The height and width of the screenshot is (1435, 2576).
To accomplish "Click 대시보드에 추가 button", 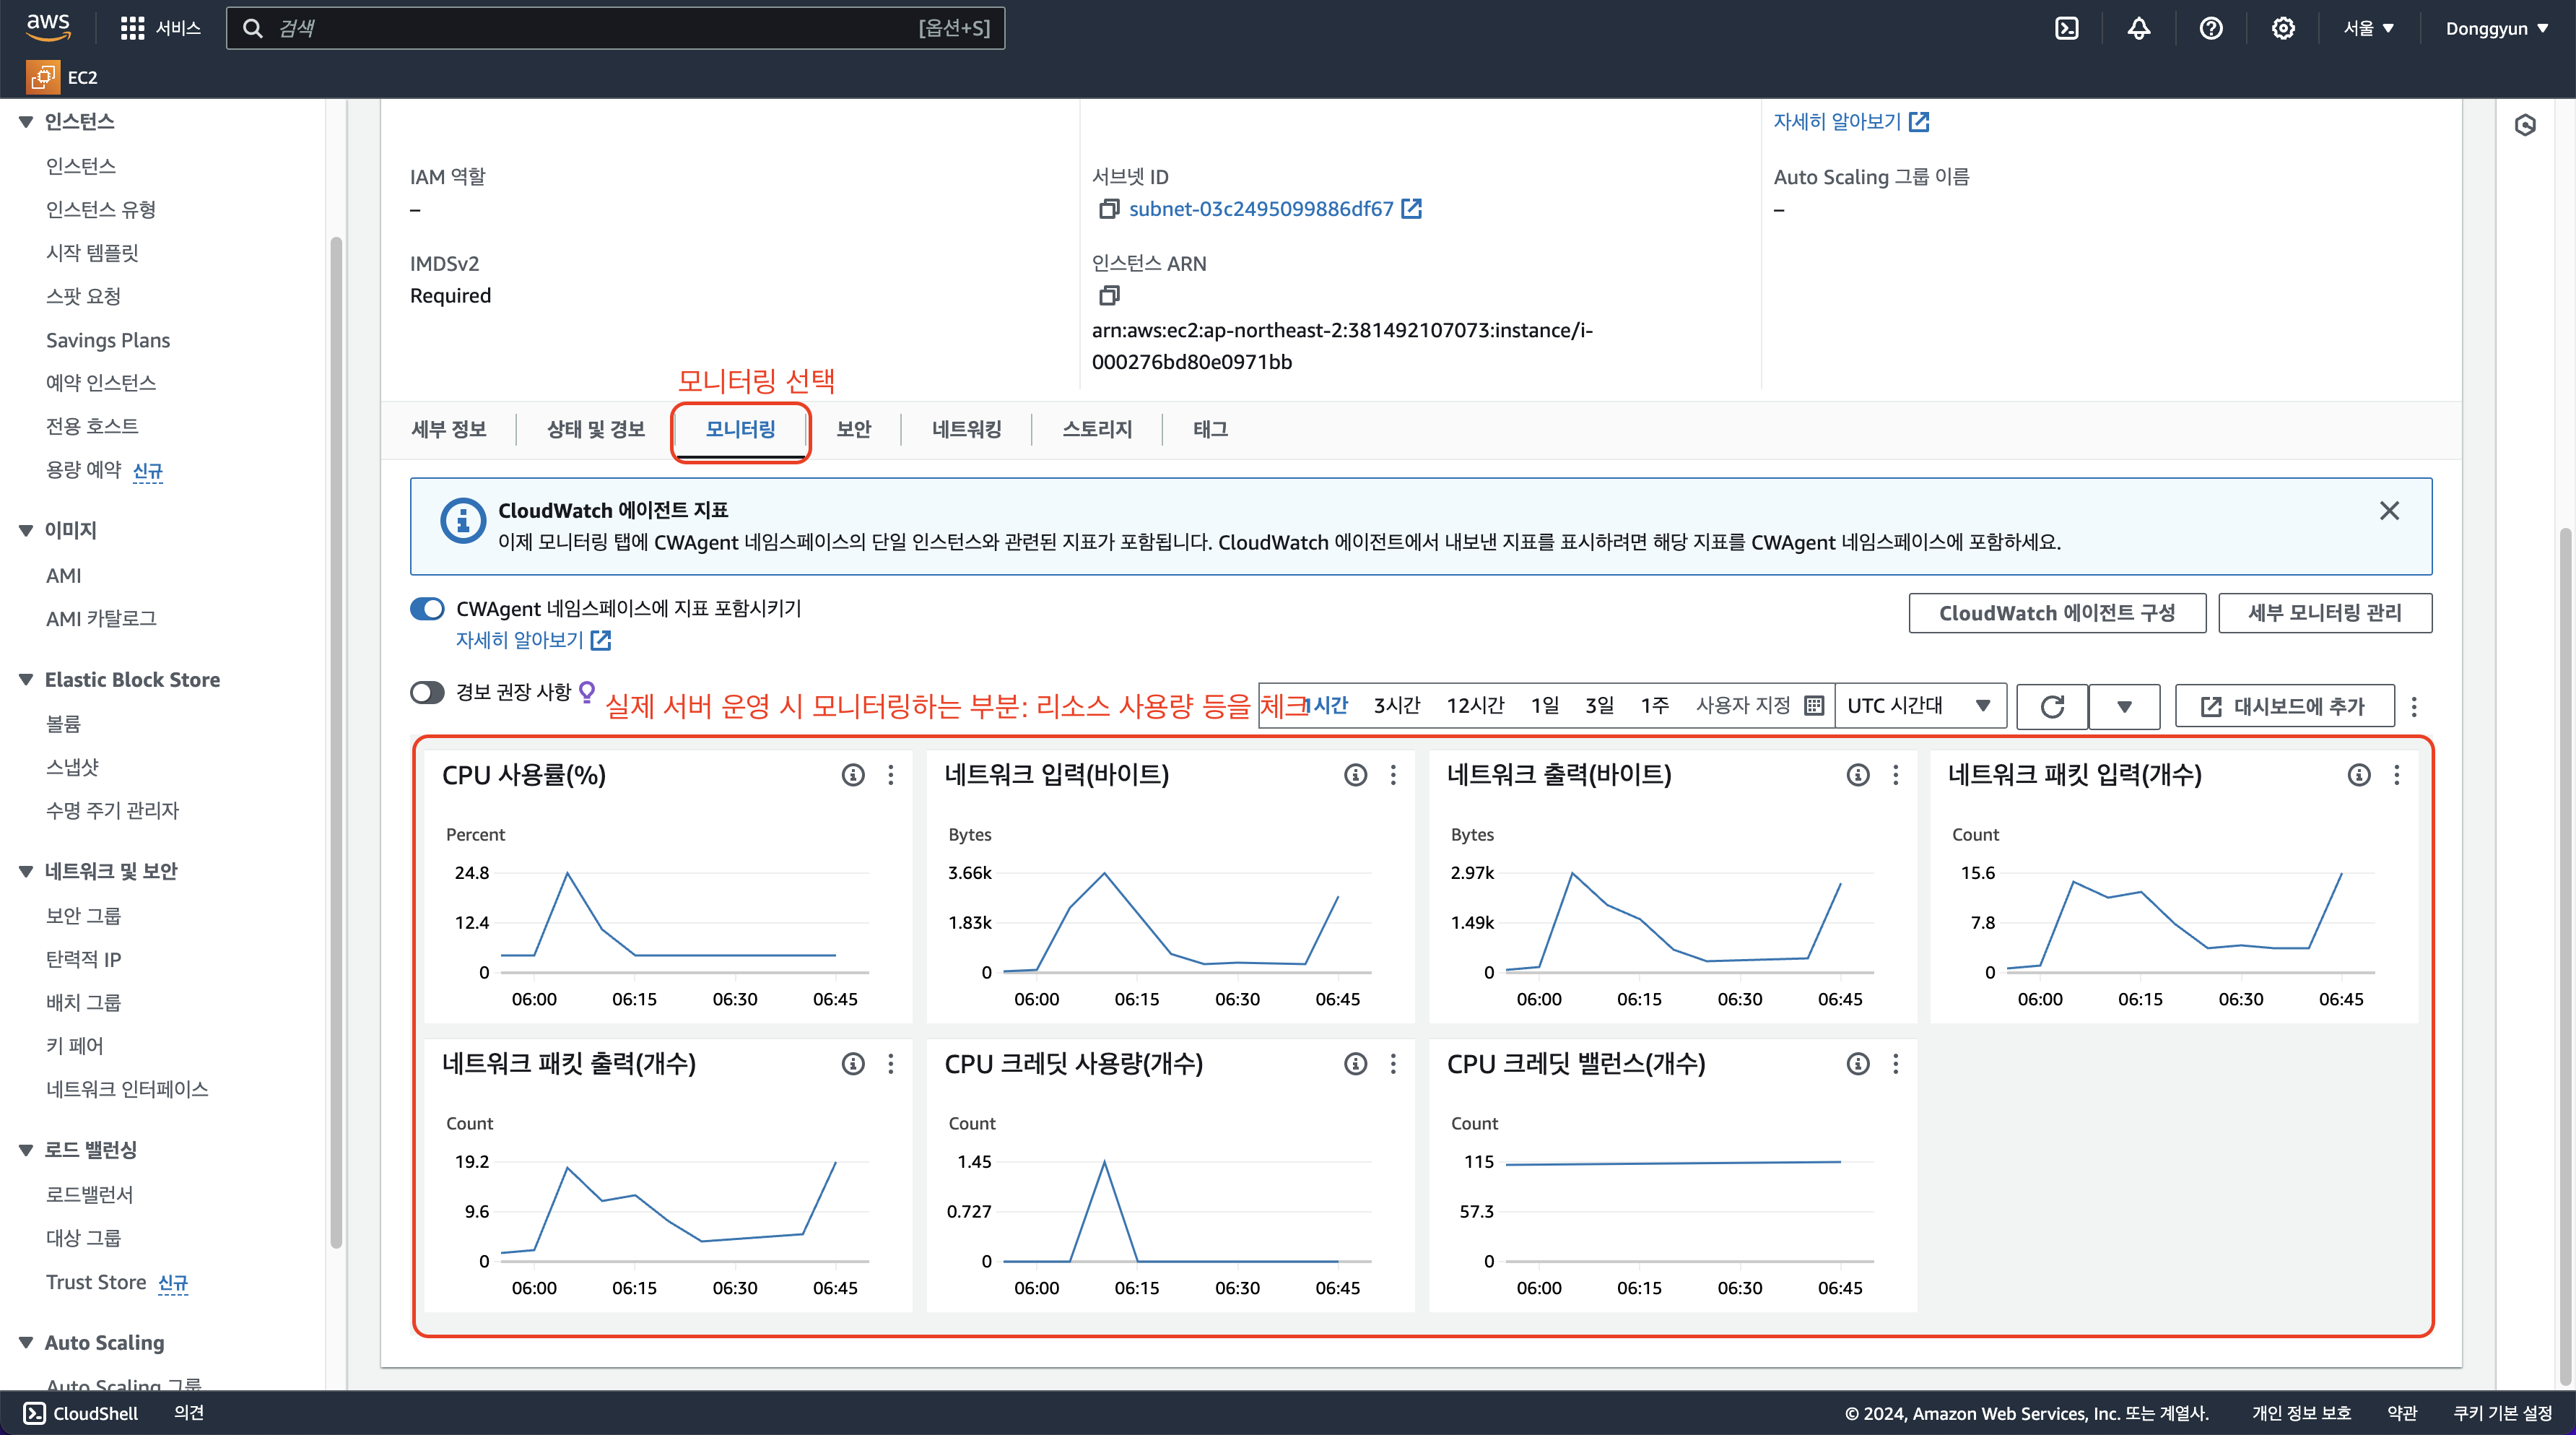I will tap(2284, 706).
